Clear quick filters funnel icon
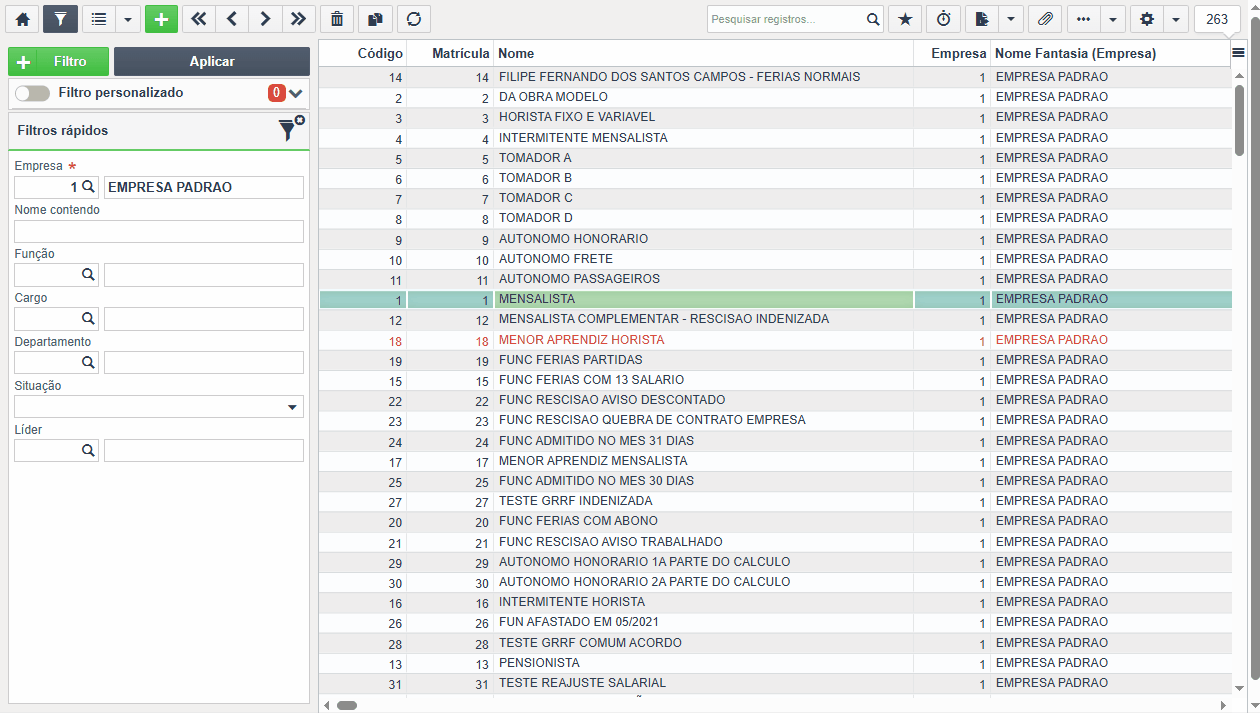This screenshot has width=1260, height=713. coord(291,128)
